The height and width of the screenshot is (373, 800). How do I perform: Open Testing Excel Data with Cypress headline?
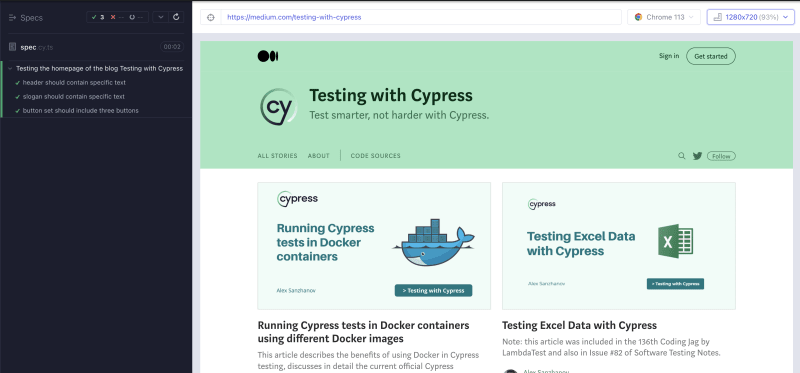579,326
